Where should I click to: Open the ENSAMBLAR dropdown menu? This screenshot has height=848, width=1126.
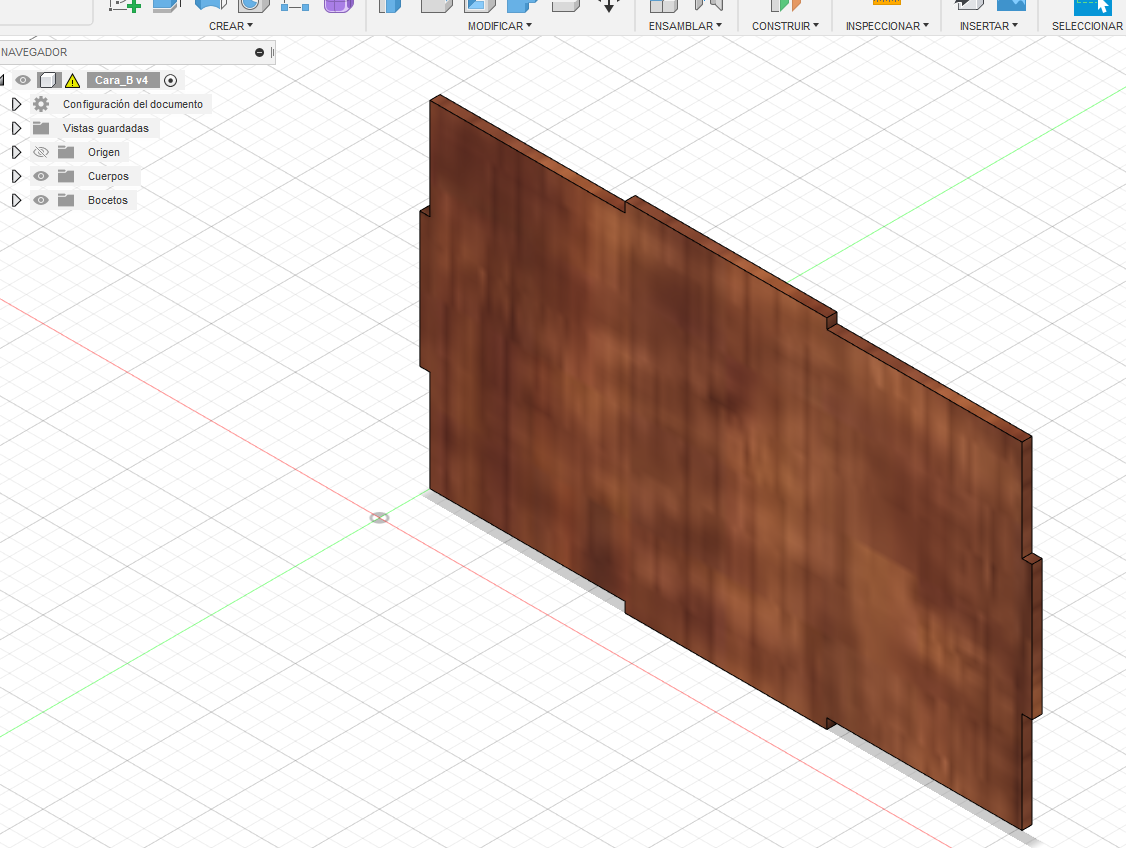685,26
